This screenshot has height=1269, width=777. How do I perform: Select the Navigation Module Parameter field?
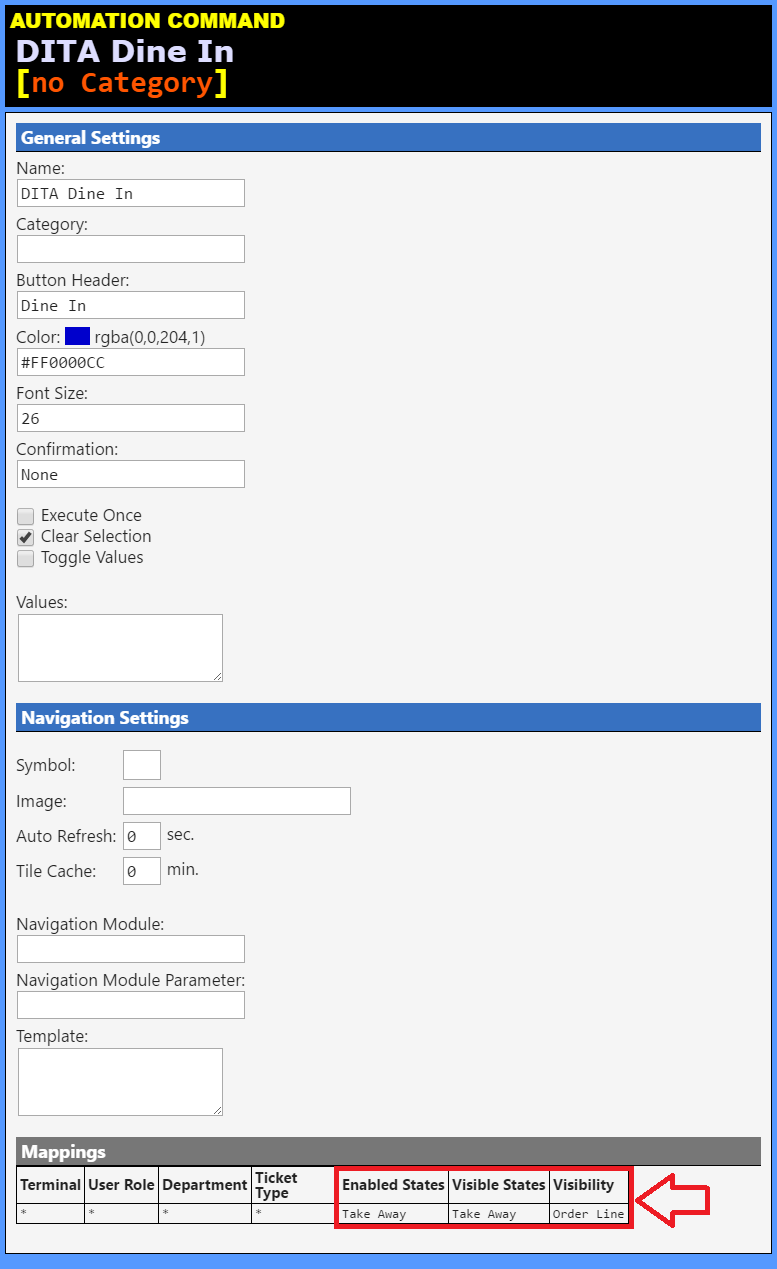(131, 1005)
